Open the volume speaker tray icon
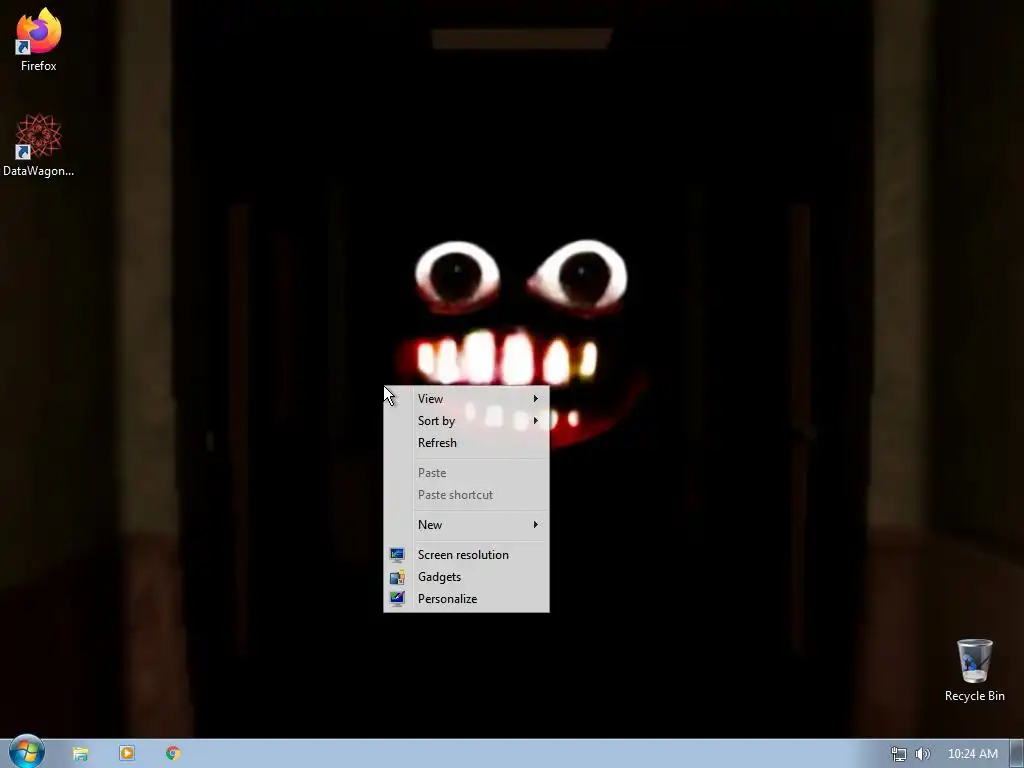Viewport: 1024px width, 768px height. [x=922, y=754]
